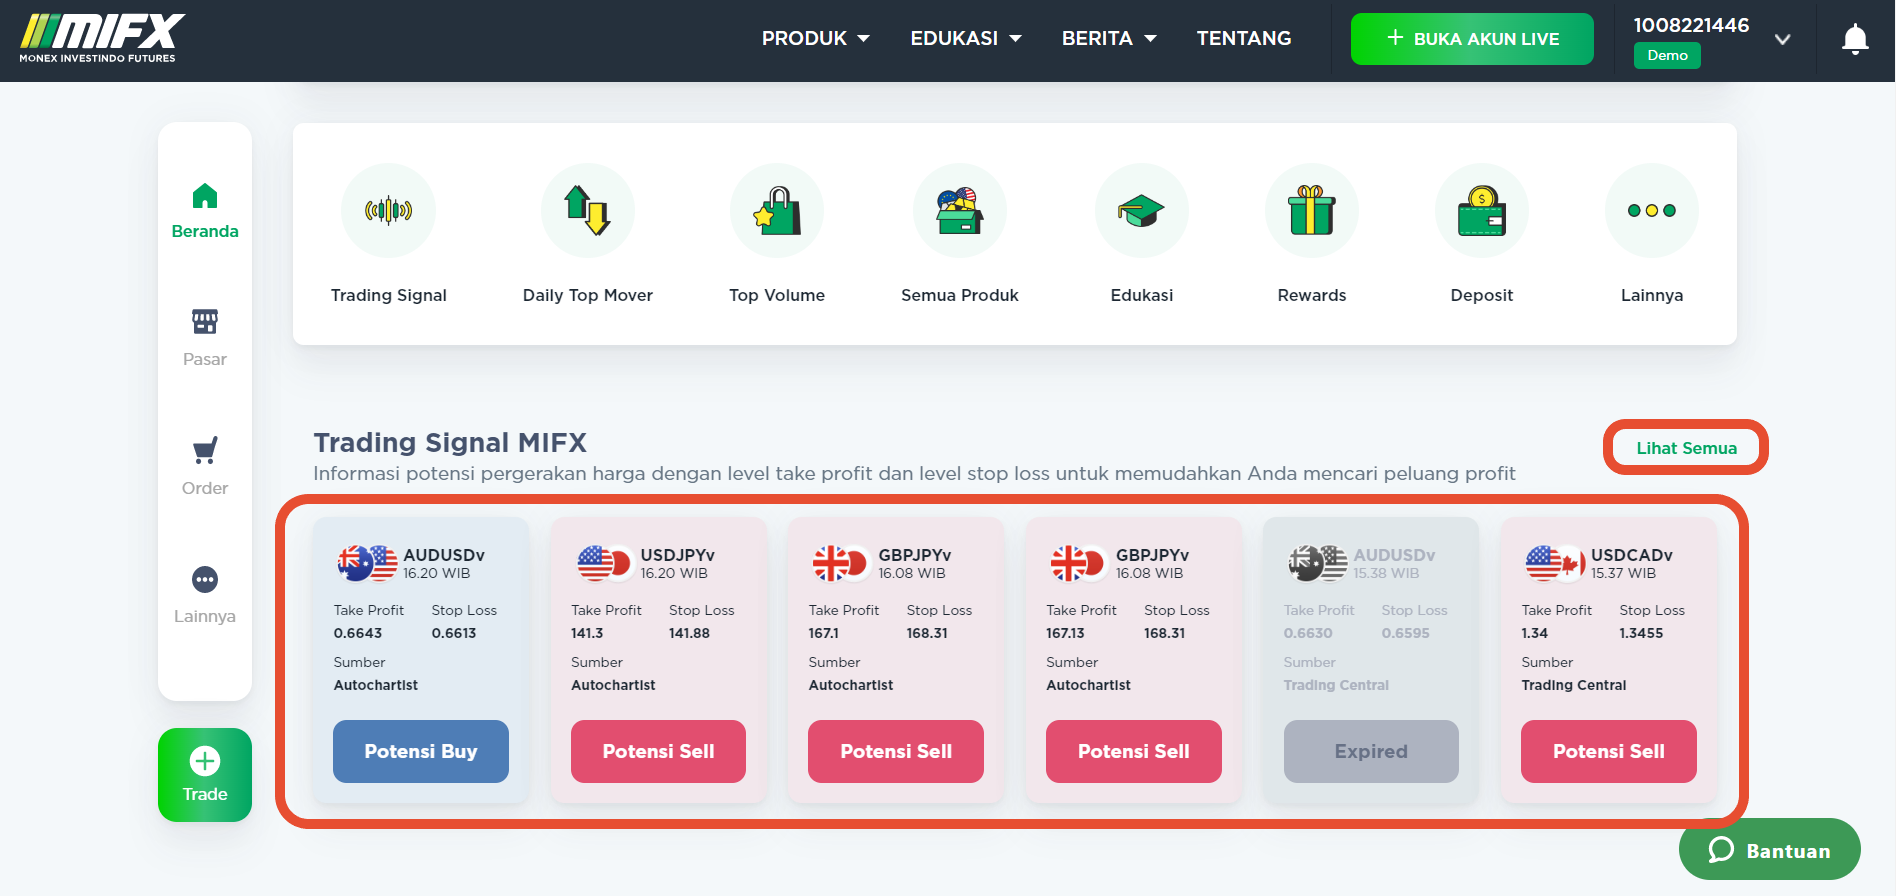Image resolution: width=1896 pixels, height=896 pixels.
Task: Click the Stop Loss value 1.3455
Action: pos(1641,633)
